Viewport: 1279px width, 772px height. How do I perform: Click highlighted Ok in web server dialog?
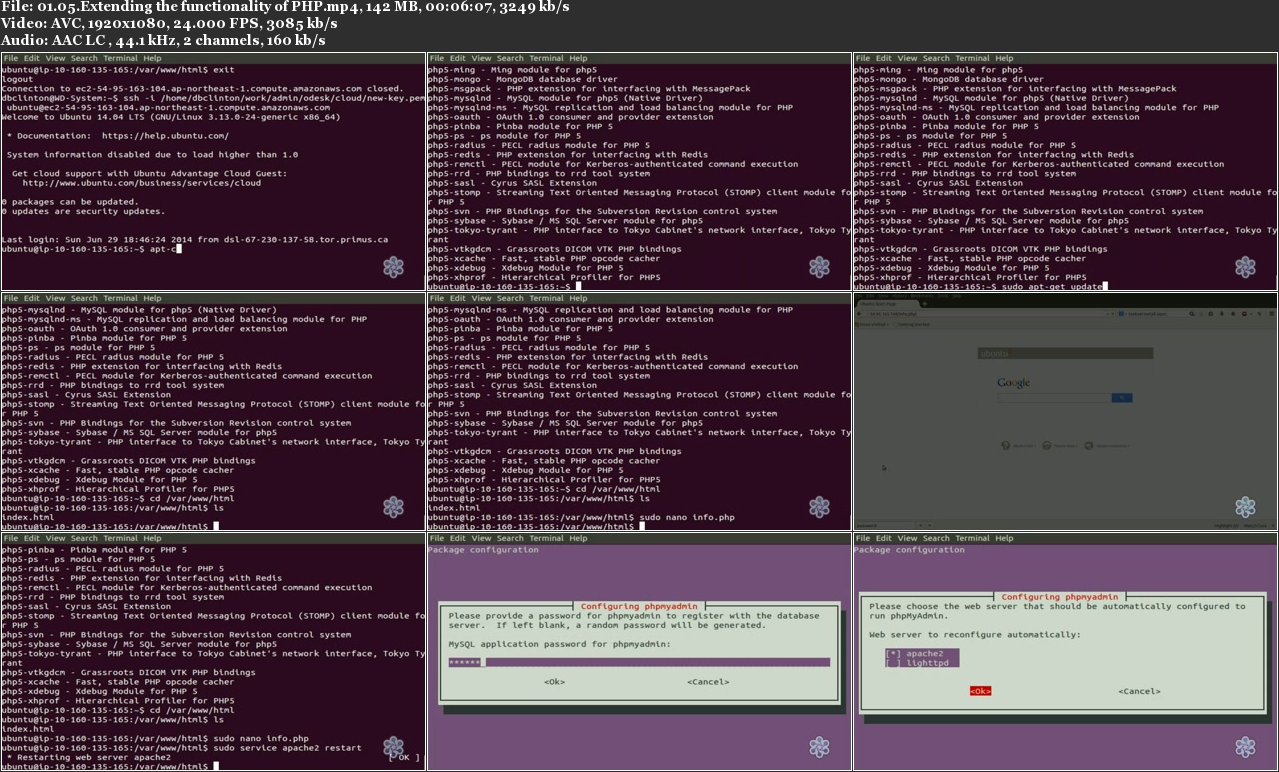tap(980, 691)
